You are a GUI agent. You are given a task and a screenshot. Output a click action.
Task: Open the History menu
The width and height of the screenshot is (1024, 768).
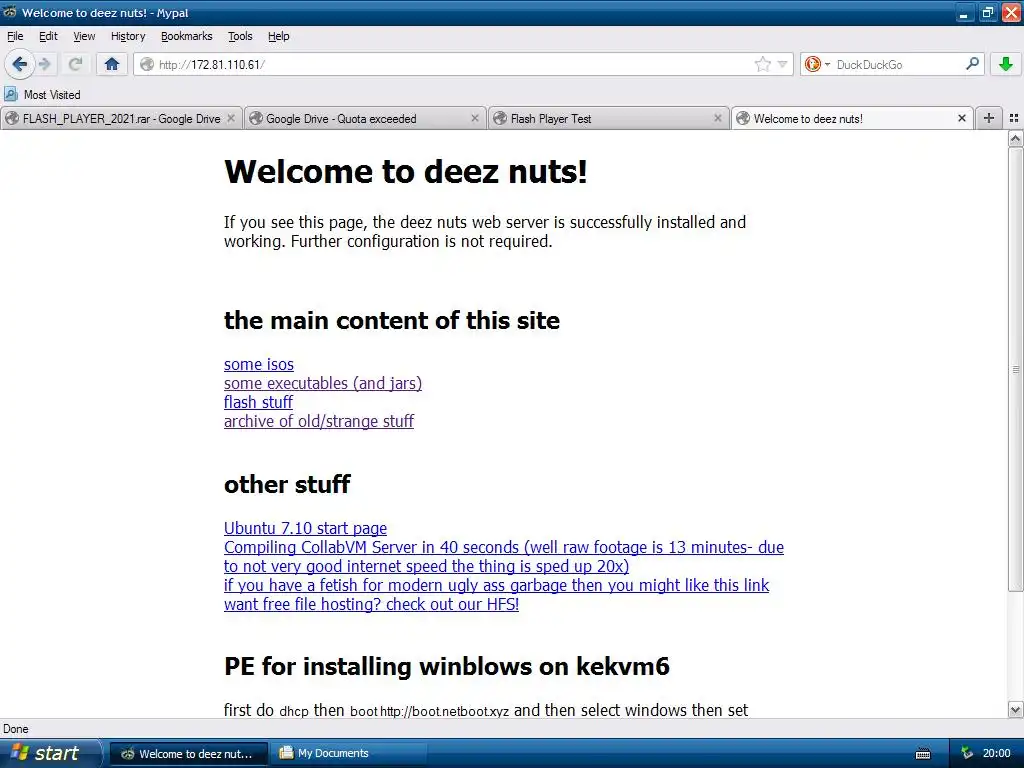(x=127, y=36)
